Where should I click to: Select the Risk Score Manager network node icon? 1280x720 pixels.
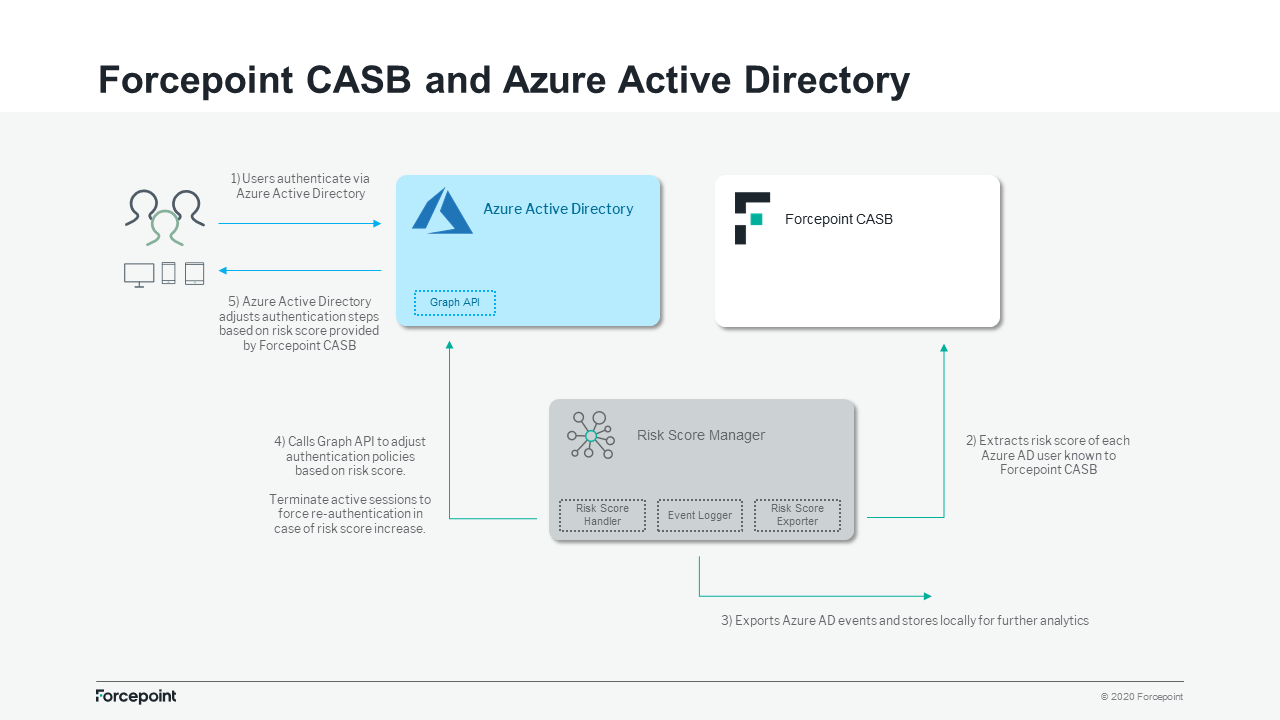pos(590,435)
